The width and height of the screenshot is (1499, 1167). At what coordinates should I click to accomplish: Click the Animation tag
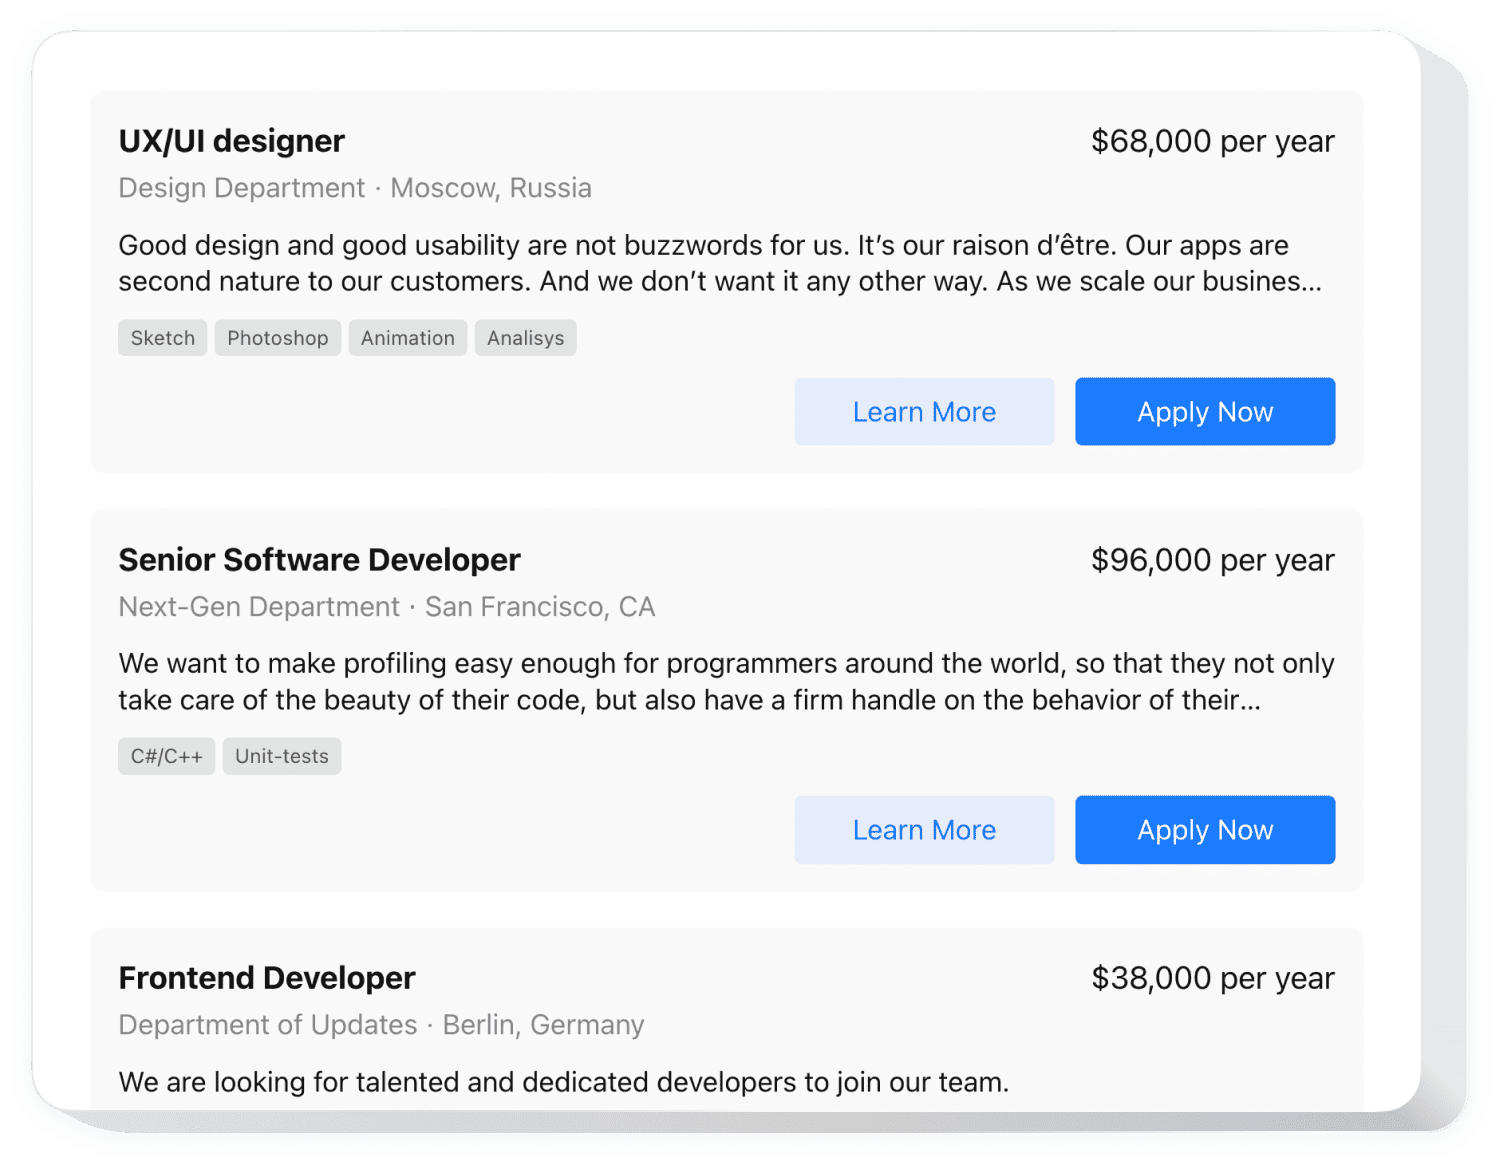pos(407,337)
